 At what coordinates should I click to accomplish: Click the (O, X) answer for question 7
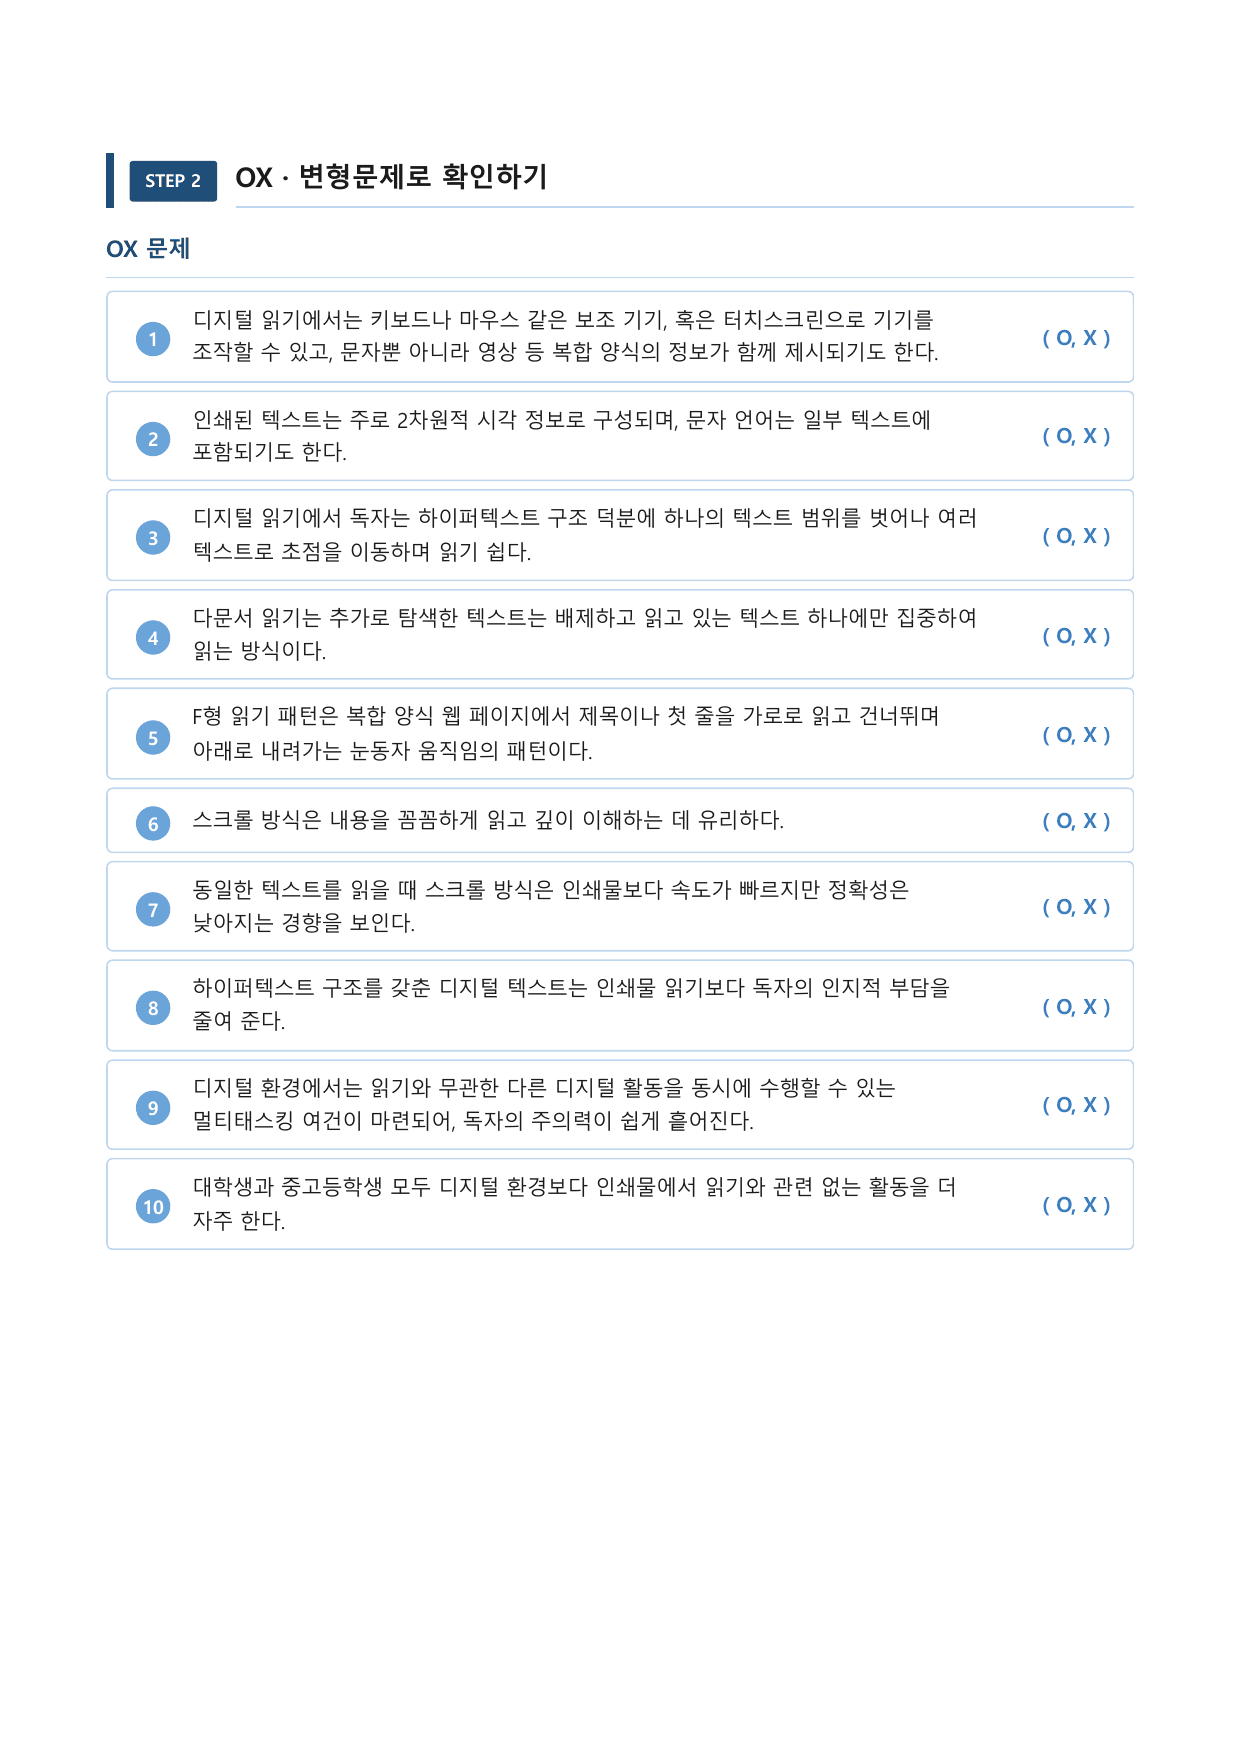pyautogui.click(x=1076, y=907)
